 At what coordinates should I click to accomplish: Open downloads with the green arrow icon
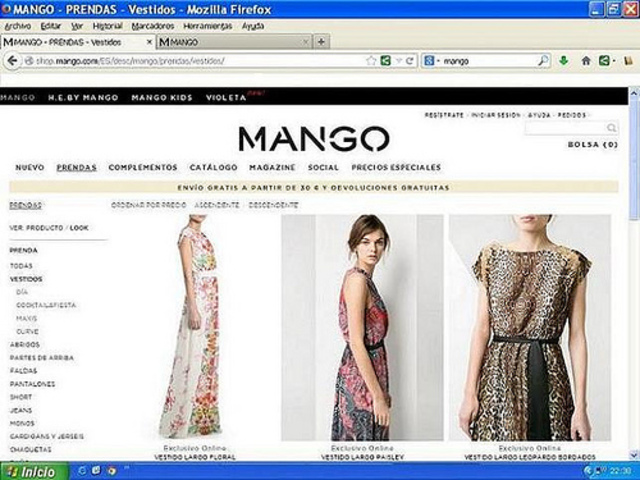point(564,61)
